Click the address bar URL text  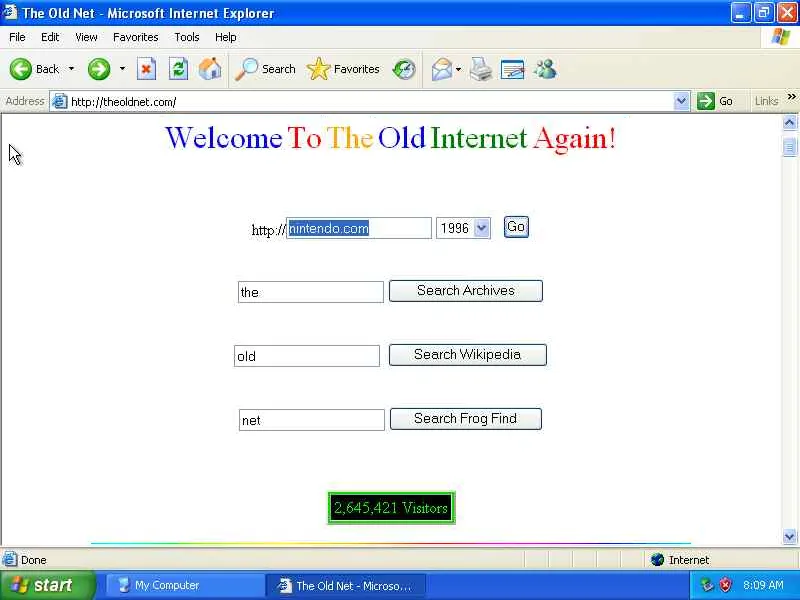pyautogui.click(x=124, y=102)
